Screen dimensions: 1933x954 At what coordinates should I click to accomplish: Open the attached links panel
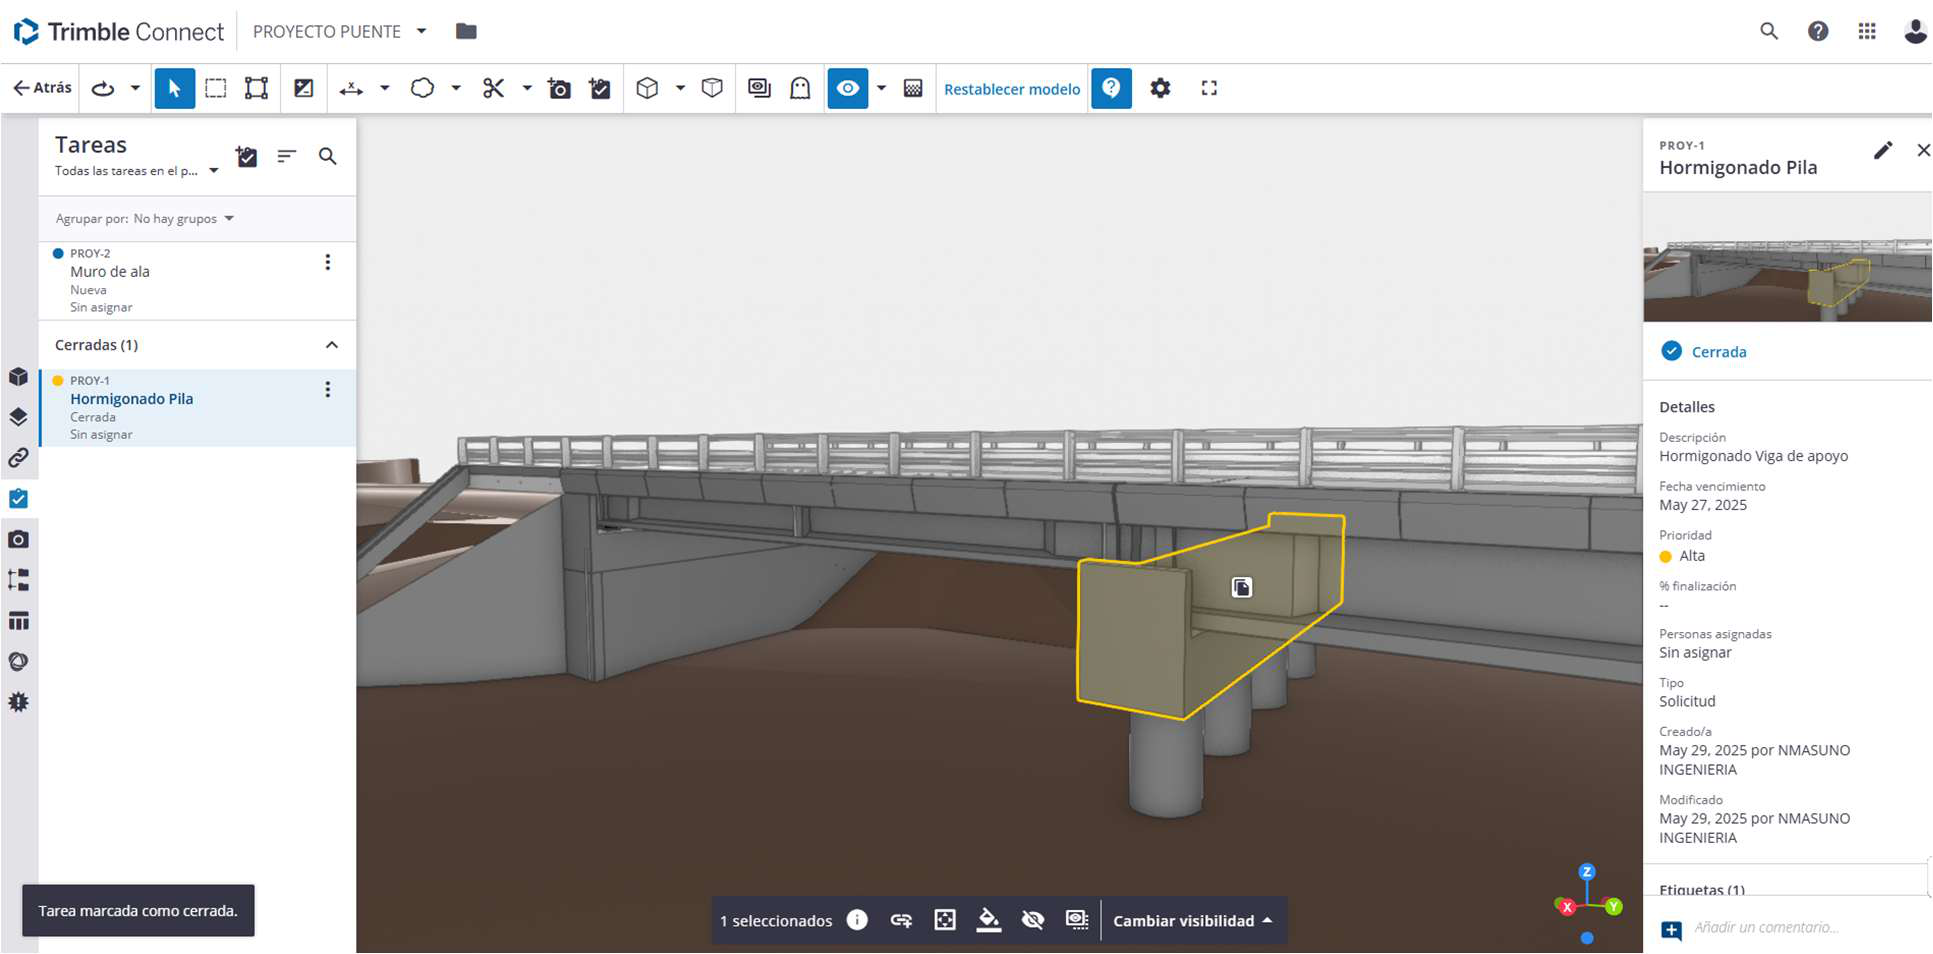click(18, 458)
